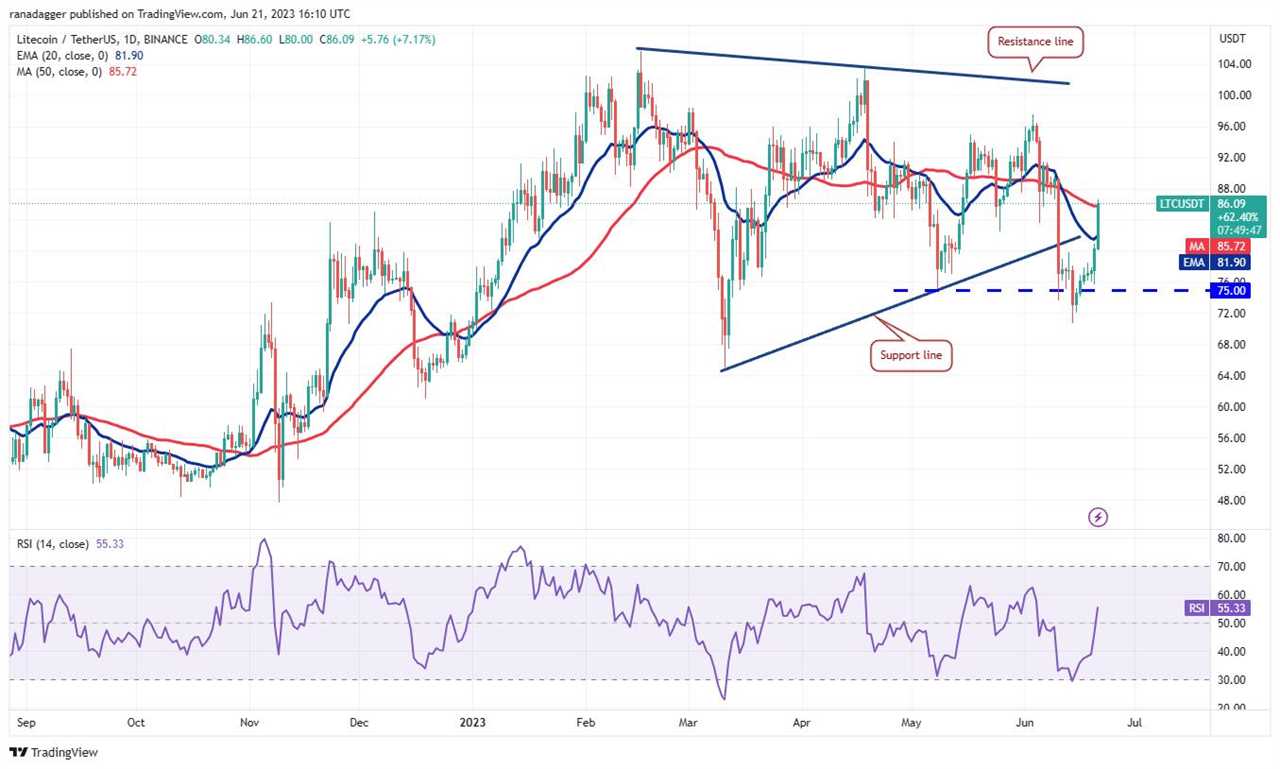
Task: Select the 'Resistance line' callout label
Action: (x=1037, y=42)
